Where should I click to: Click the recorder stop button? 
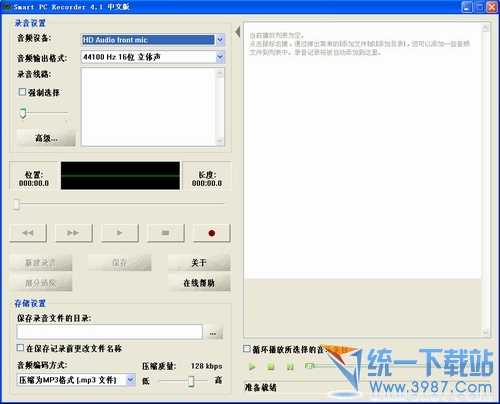point(166,233)
